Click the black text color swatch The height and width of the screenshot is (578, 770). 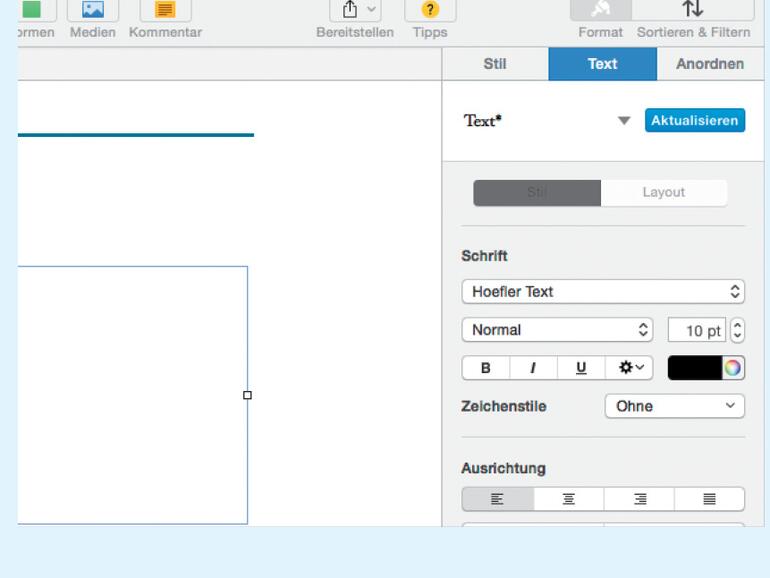pos(695,368)
